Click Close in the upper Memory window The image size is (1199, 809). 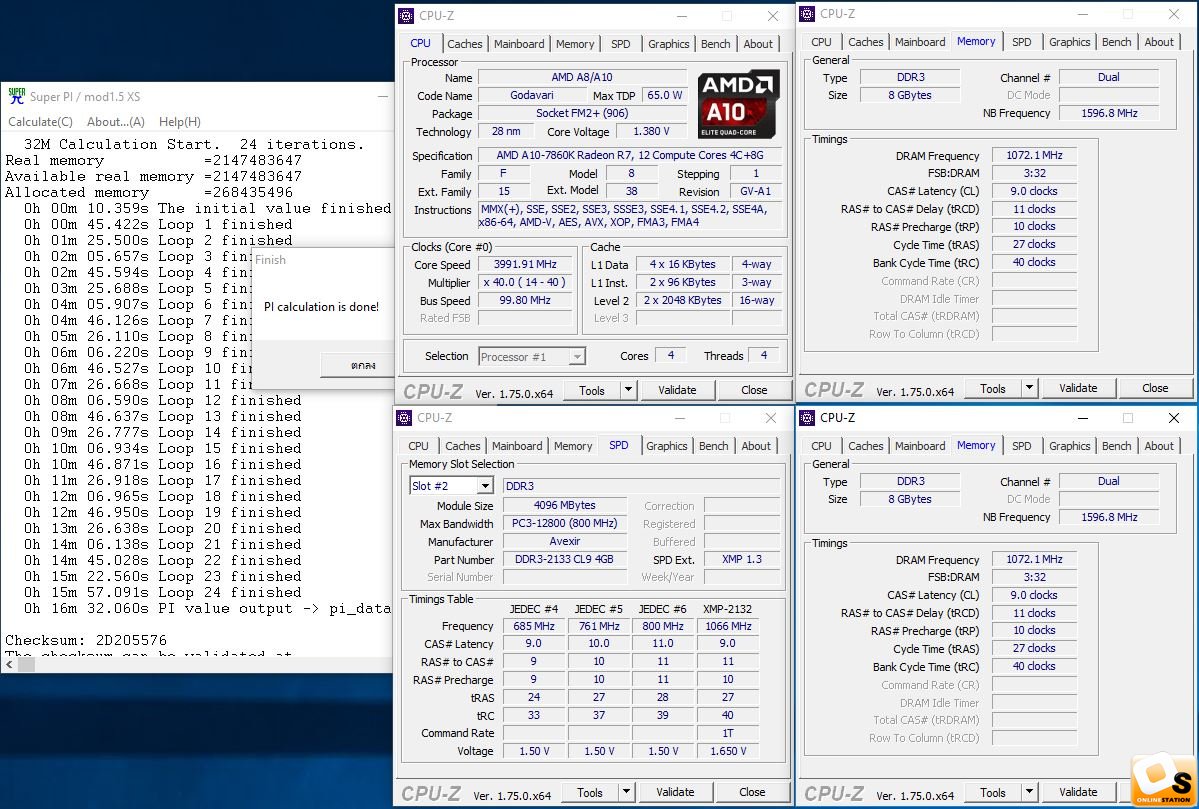coord(1155,388)
